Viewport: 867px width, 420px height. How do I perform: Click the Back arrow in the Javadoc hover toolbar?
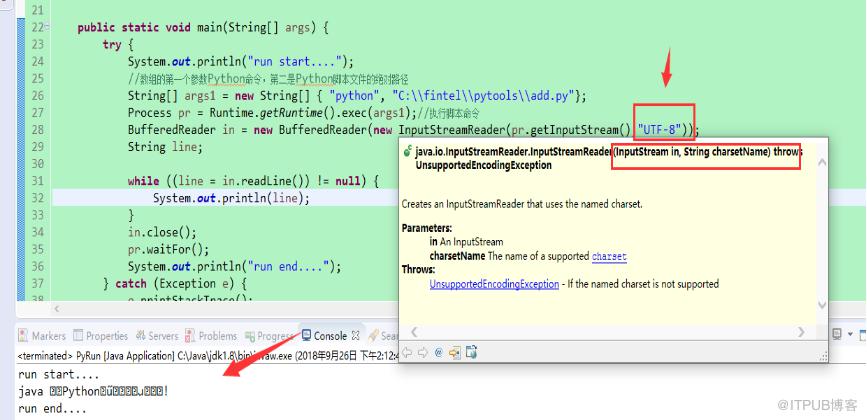pyautogui.click(x=407, y=353)
